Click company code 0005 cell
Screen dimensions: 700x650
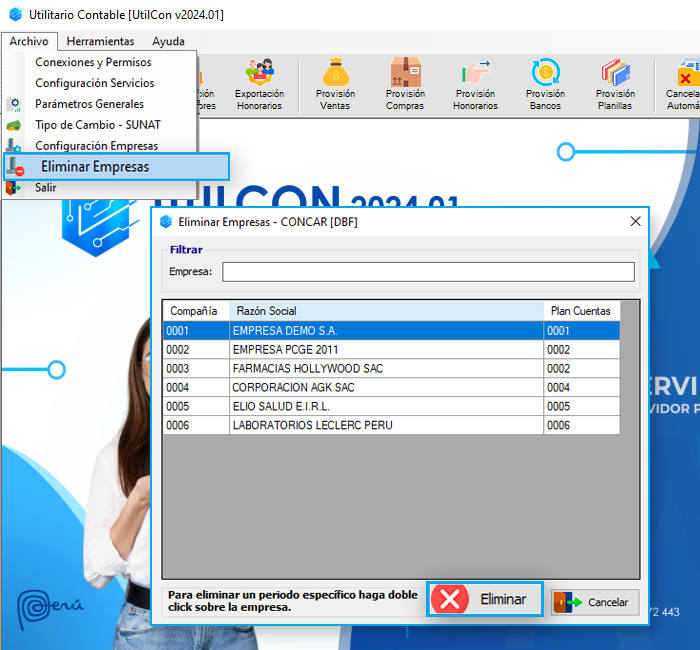(196, 406)
